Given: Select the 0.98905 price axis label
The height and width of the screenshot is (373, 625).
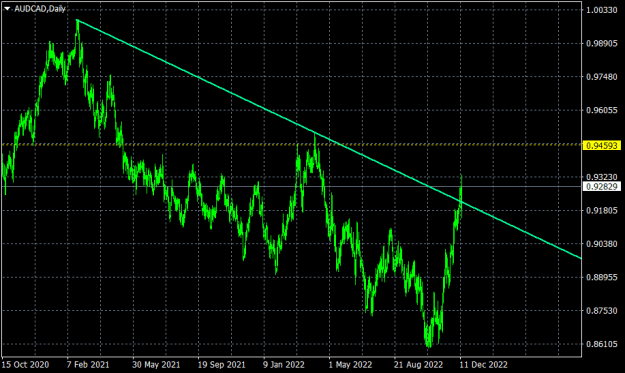Looking at the screenshot, I should click(602, 43).
